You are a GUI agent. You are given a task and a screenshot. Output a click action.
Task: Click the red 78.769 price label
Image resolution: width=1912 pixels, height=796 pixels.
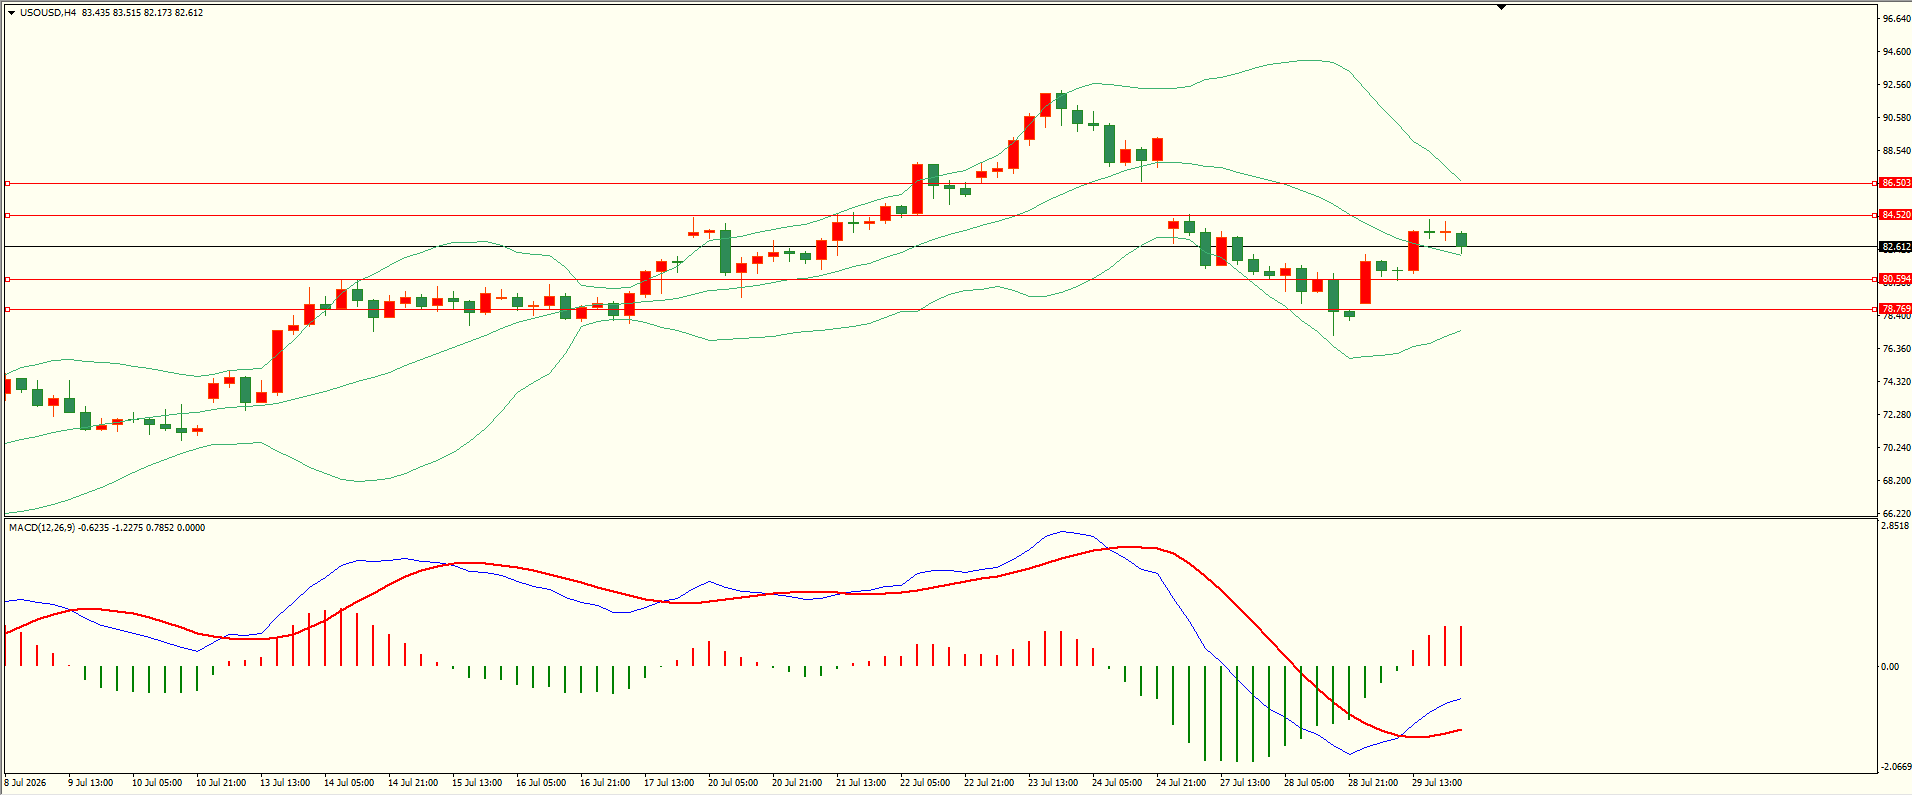tap(1895, 309)
